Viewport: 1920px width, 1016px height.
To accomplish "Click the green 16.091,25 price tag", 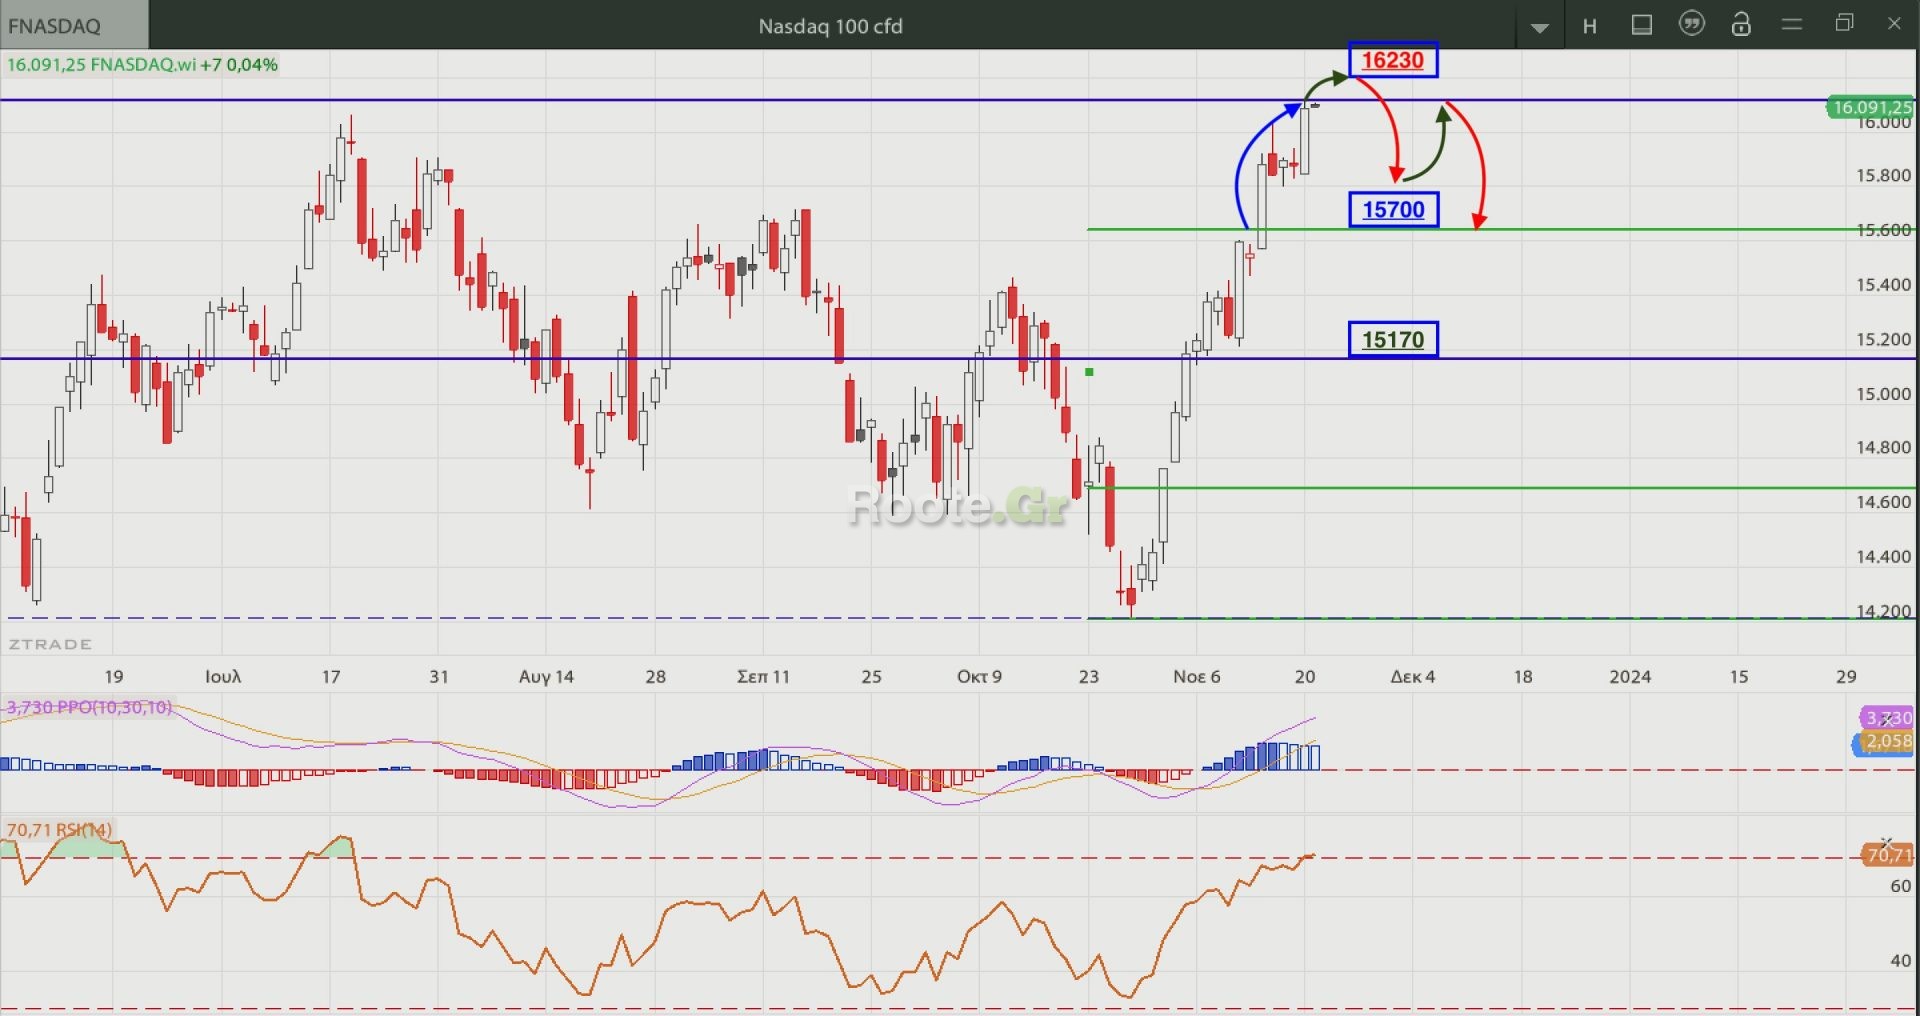I will pos(1870,107).
